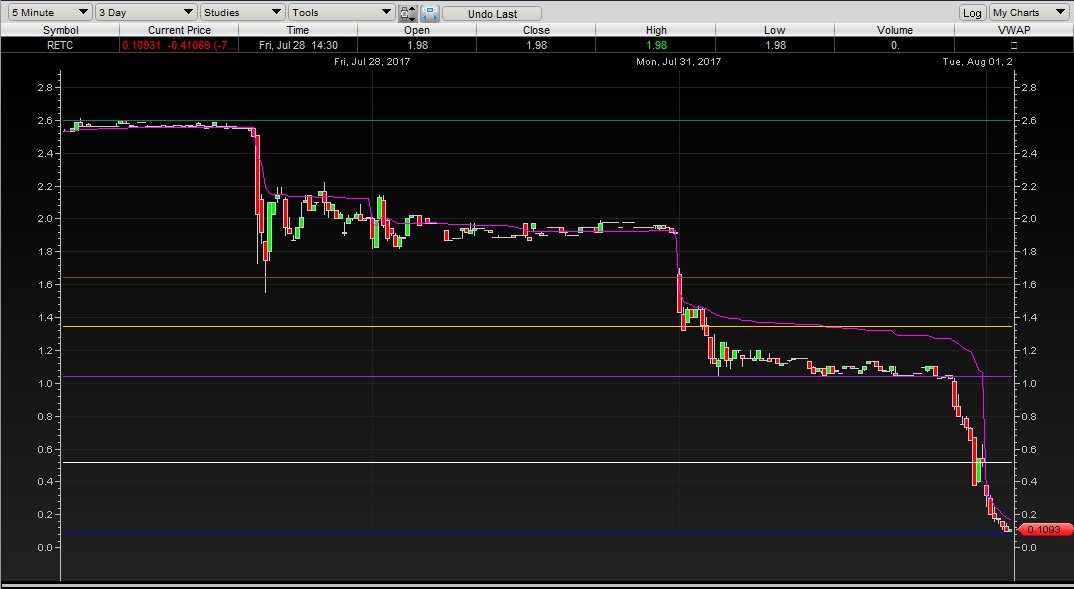Viewport: 1074px width, 589px height.
Task: Select the yellow horizontal line near 1.35
Action: (x=538, y=327)
